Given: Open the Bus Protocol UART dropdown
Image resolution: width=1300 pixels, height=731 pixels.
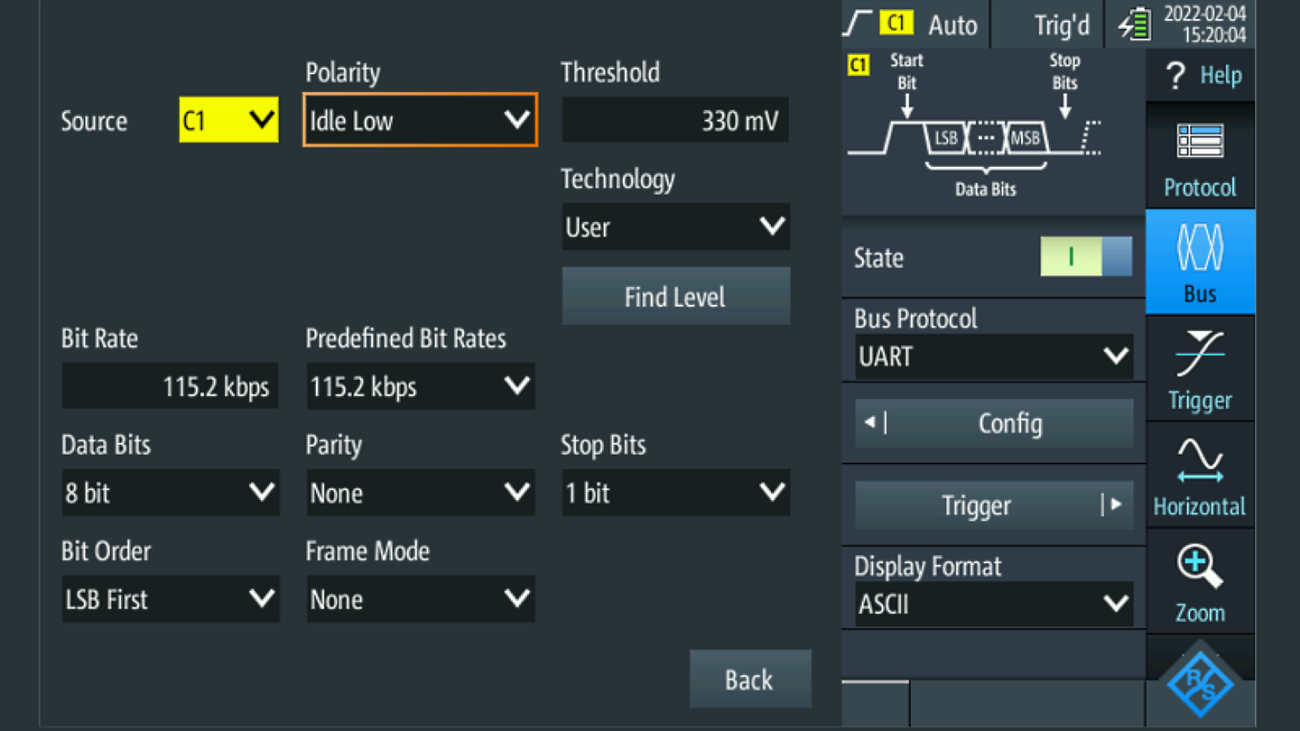Looking at the screenshot, I should [x=993, y=357].
